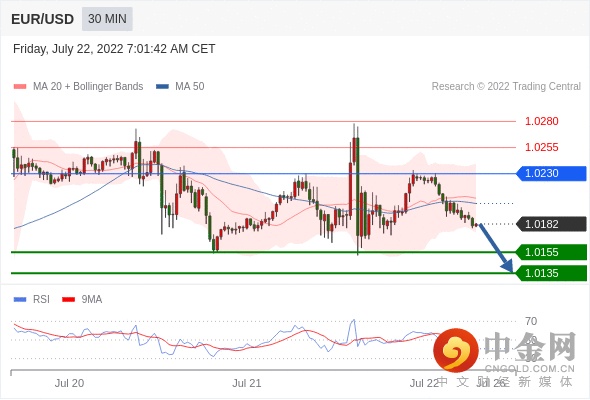Click the 1.0280 resistance level label
This screenshot has width=590, height=400.
coord(541,121)
